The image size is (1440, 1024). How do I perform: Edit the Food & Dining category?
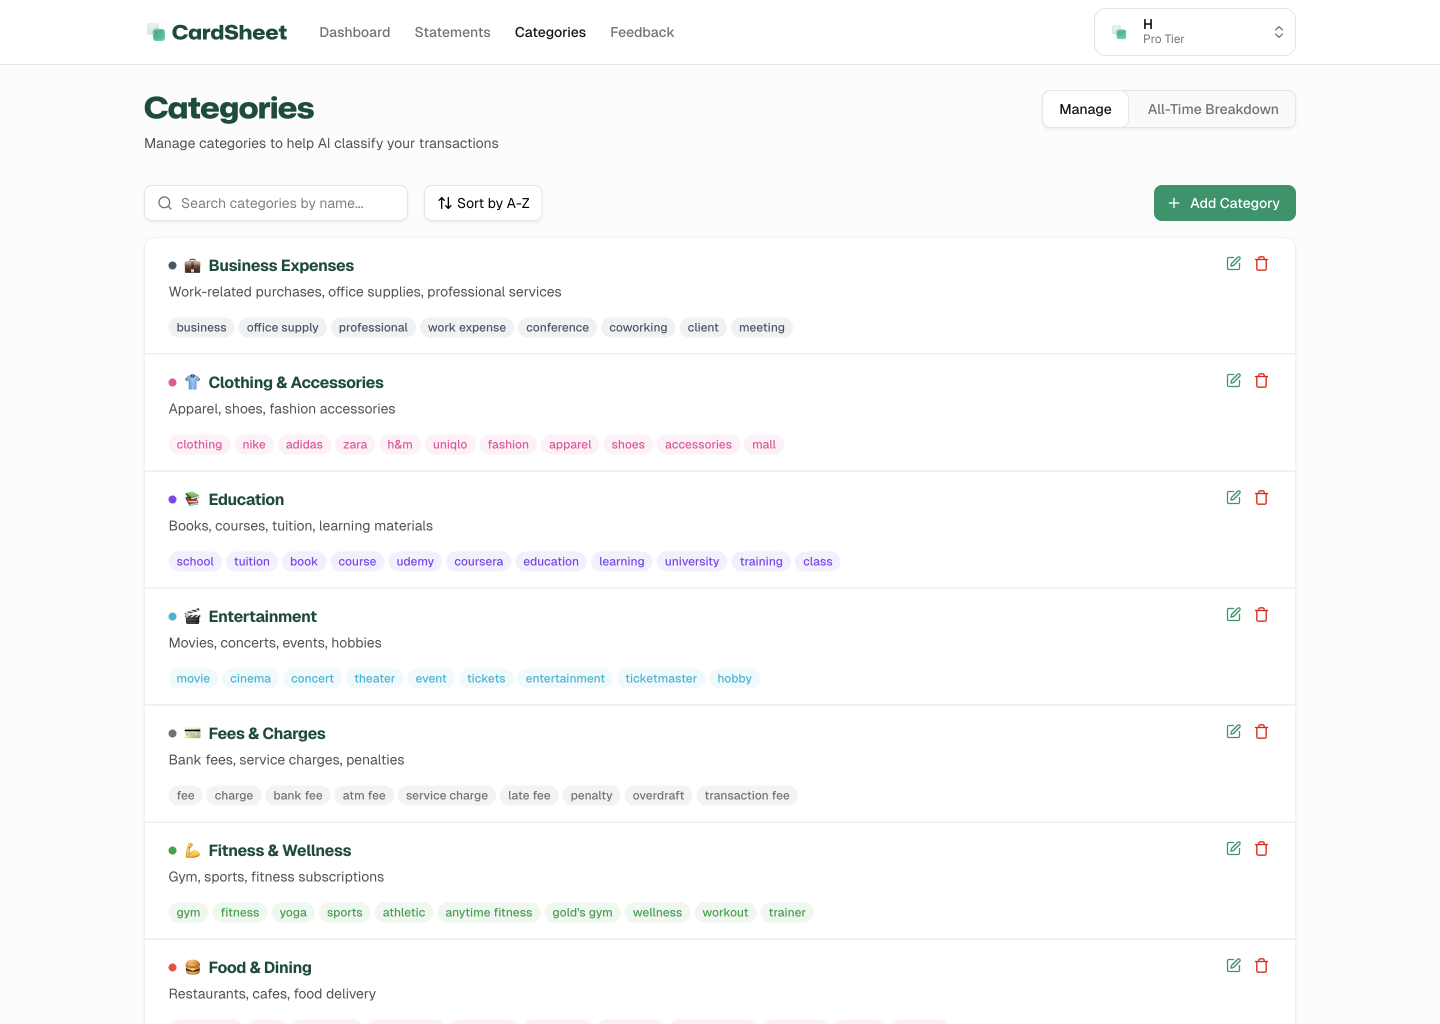pyautogui.click(x=1233, y=965)
